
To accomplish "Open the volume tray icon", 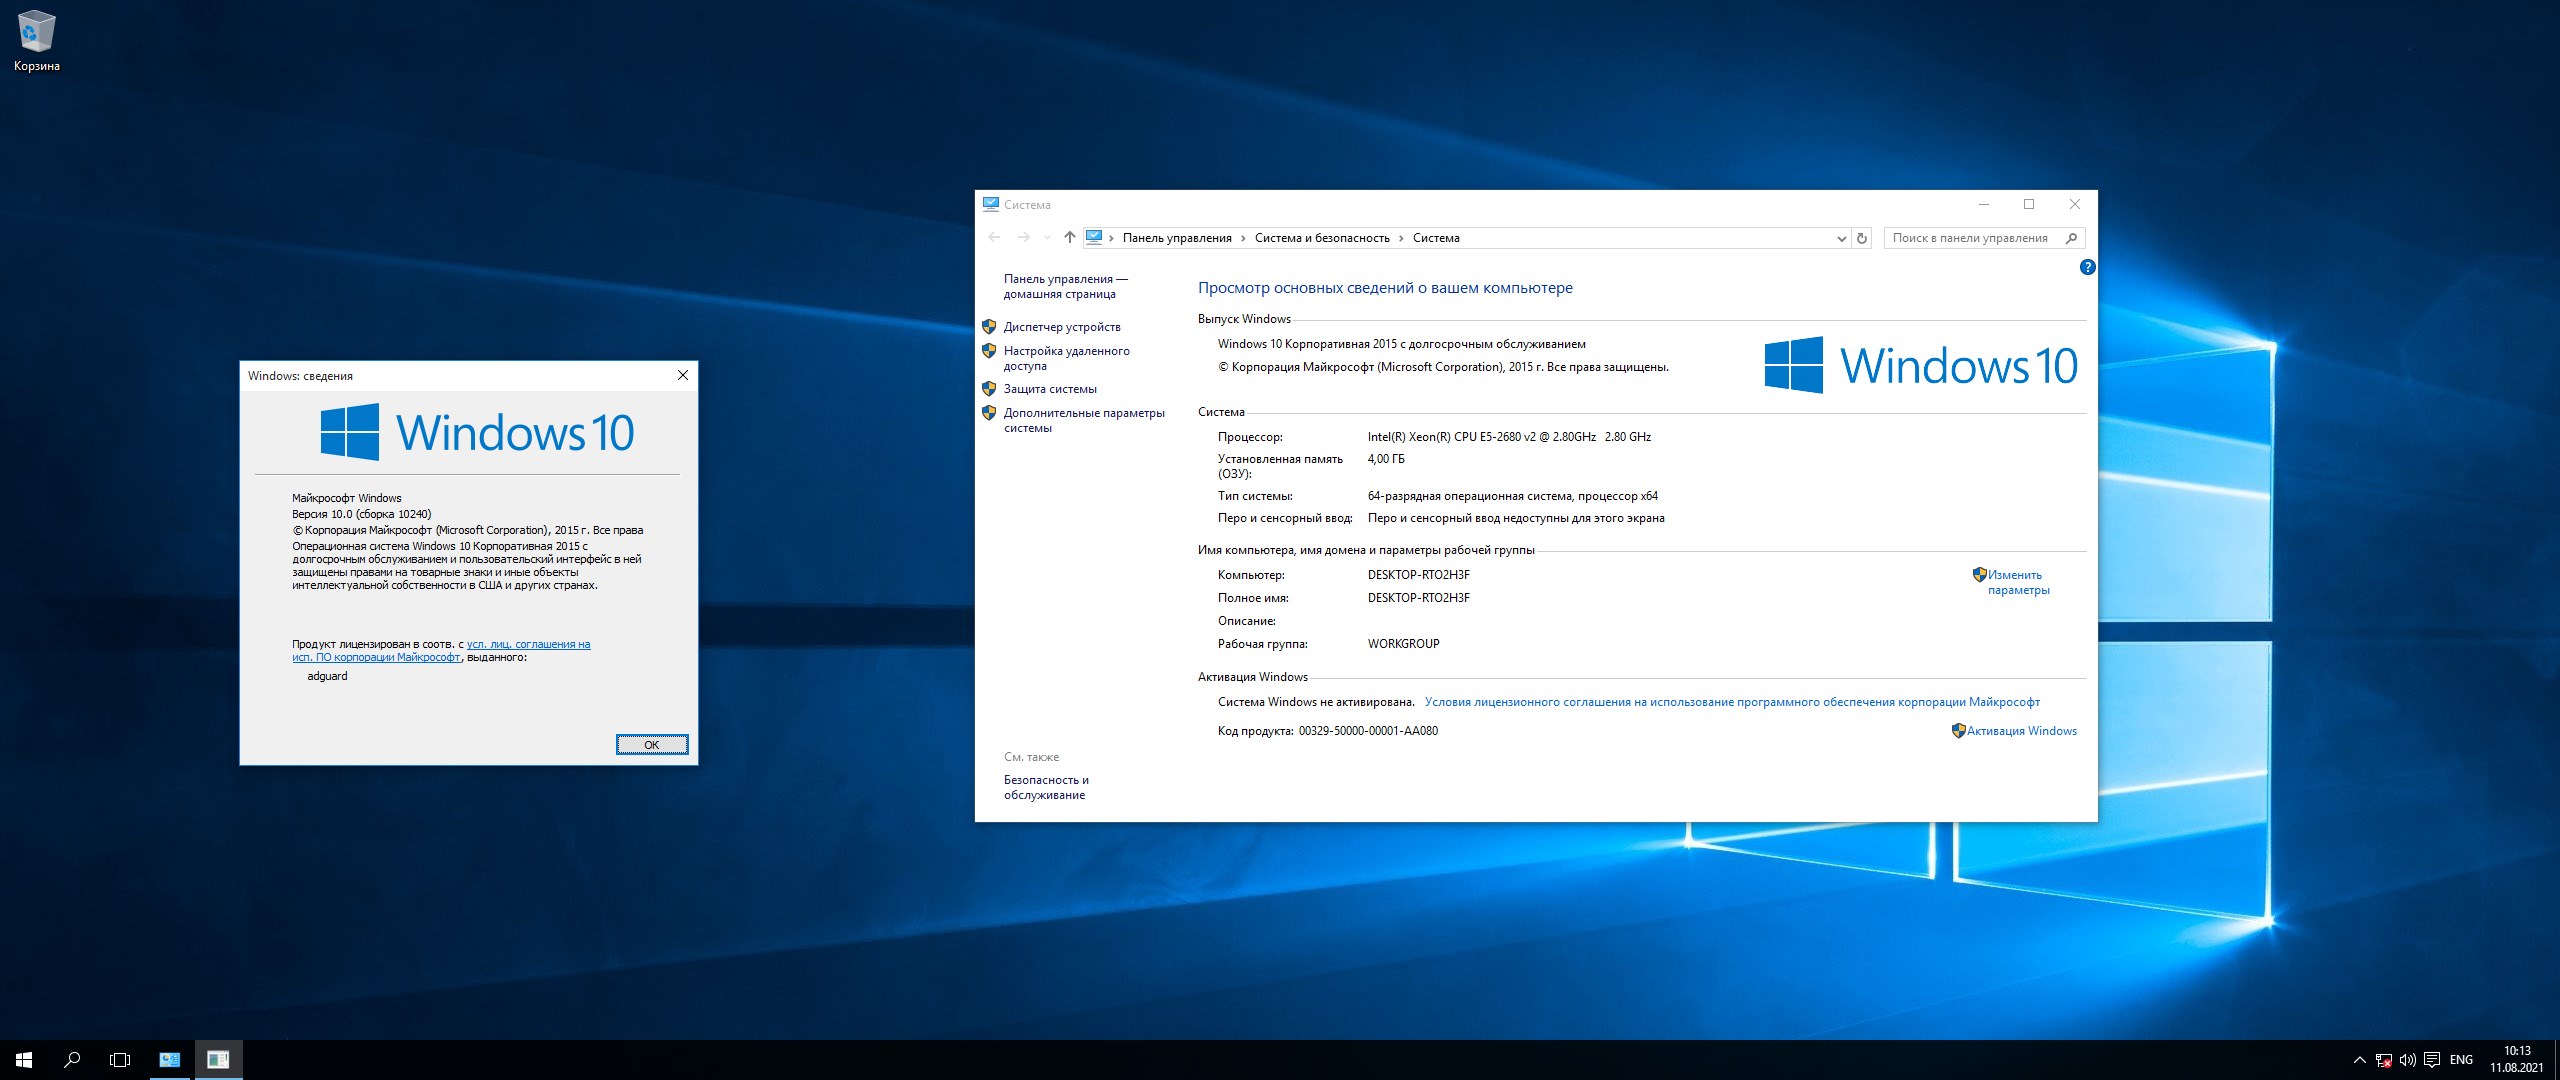I will click(2408, 1060).
